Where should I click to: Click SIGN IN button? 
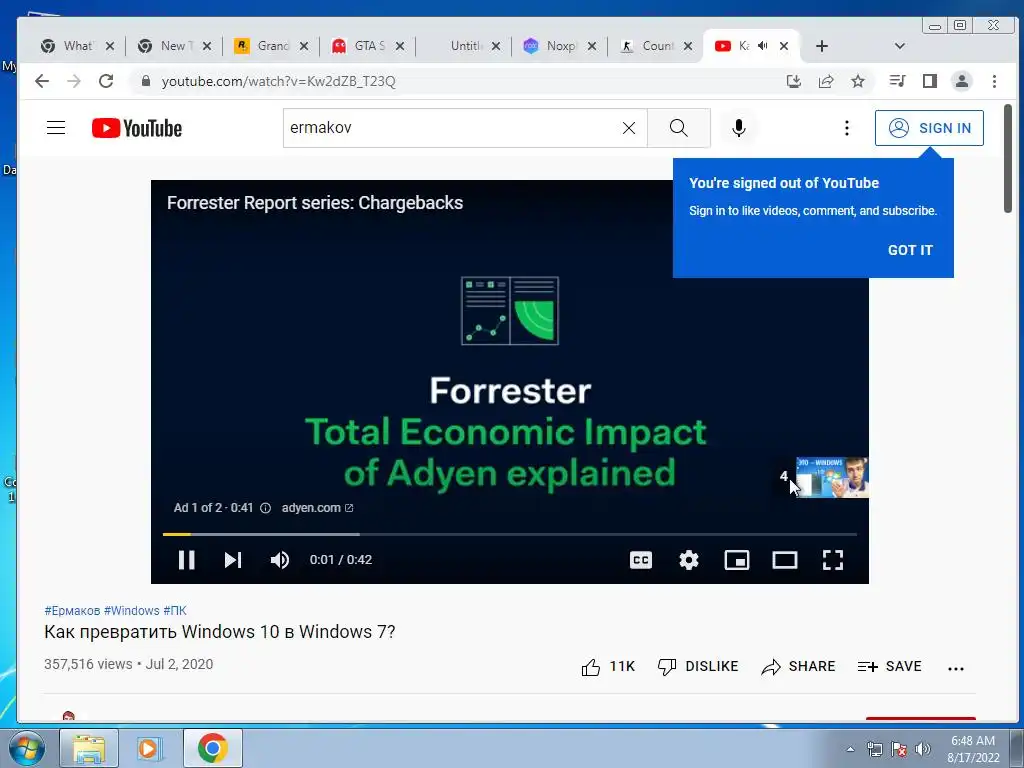[x=929, y=128]
